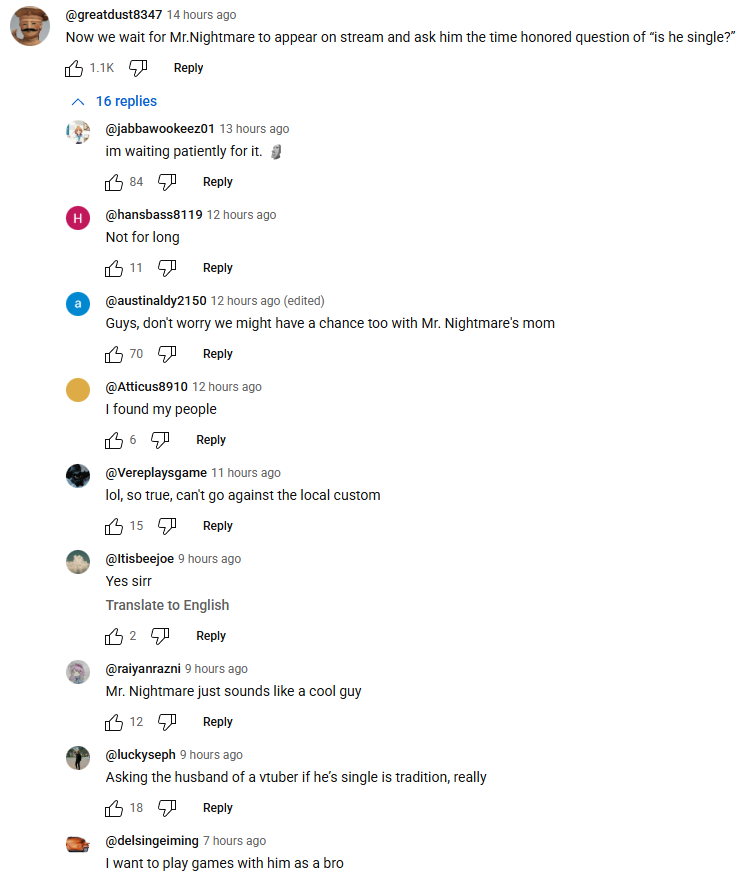This screenshot has height=882, width=748.
Task: Open @greatdust8347's profile avatar
Action: coord(30,26)
